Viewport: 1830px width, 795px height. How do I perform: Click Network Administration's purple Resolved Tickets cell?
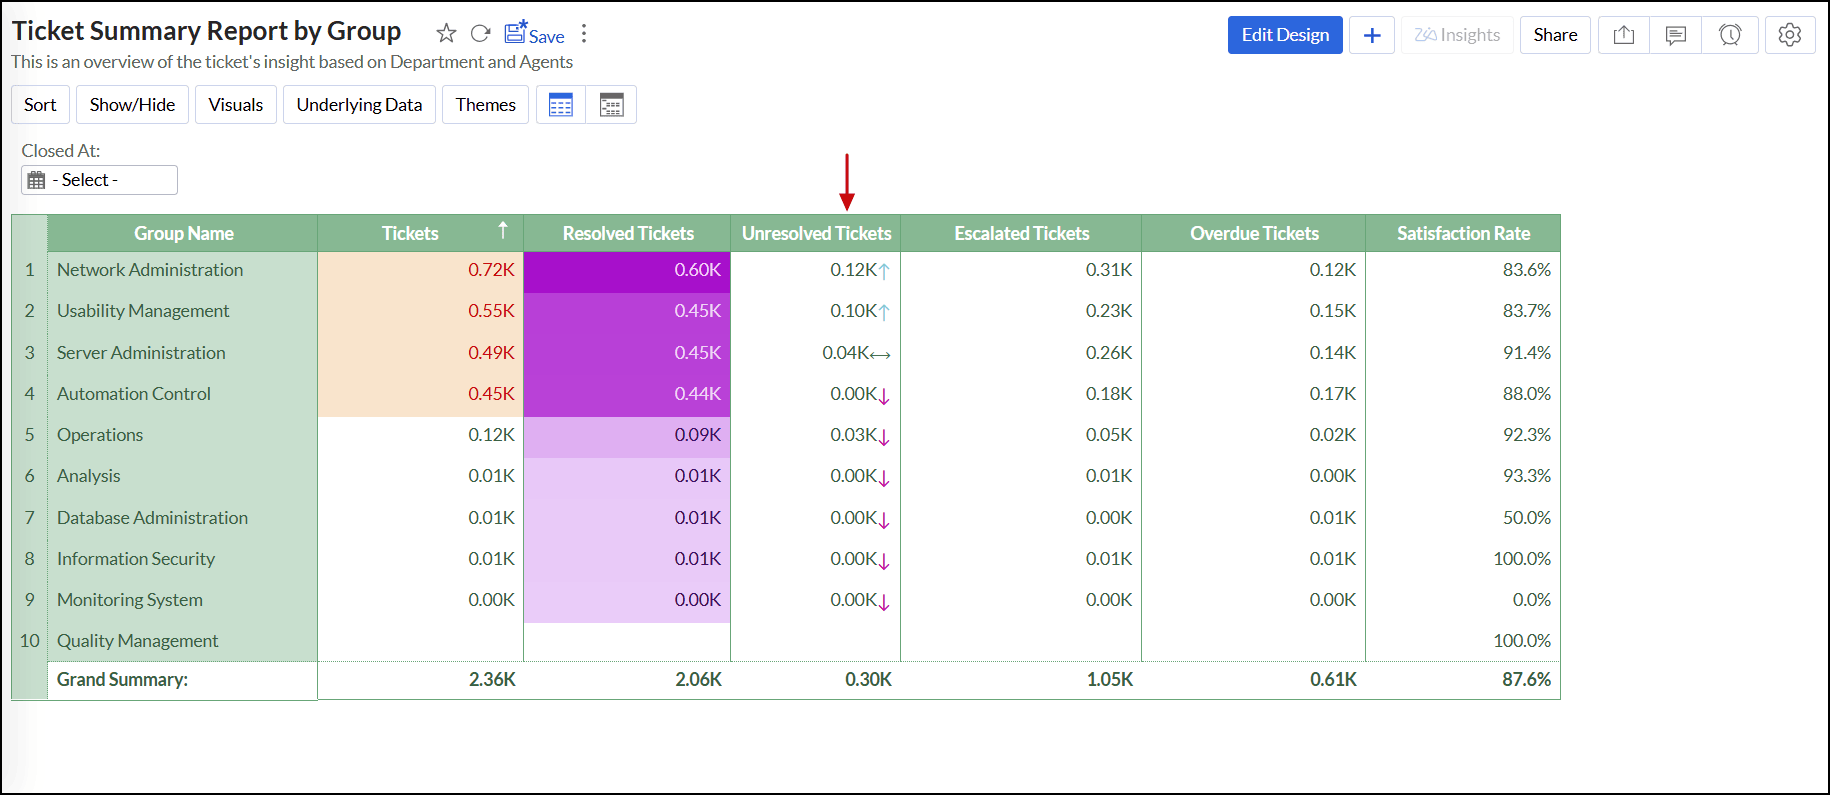[x=627, y=270]
